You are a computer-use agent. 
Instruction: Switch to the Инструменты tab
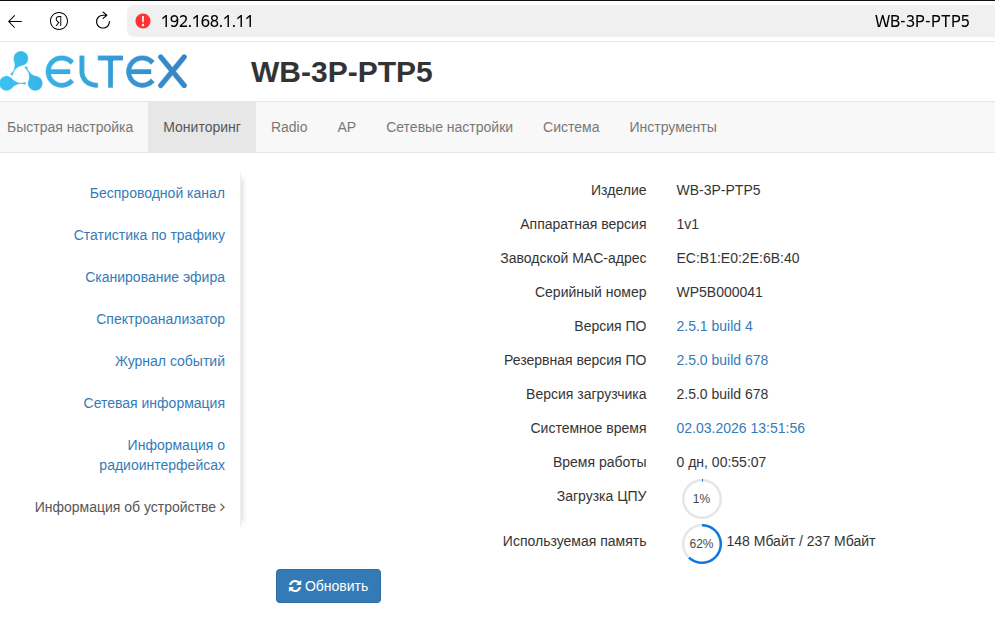[x=673, y=127]
